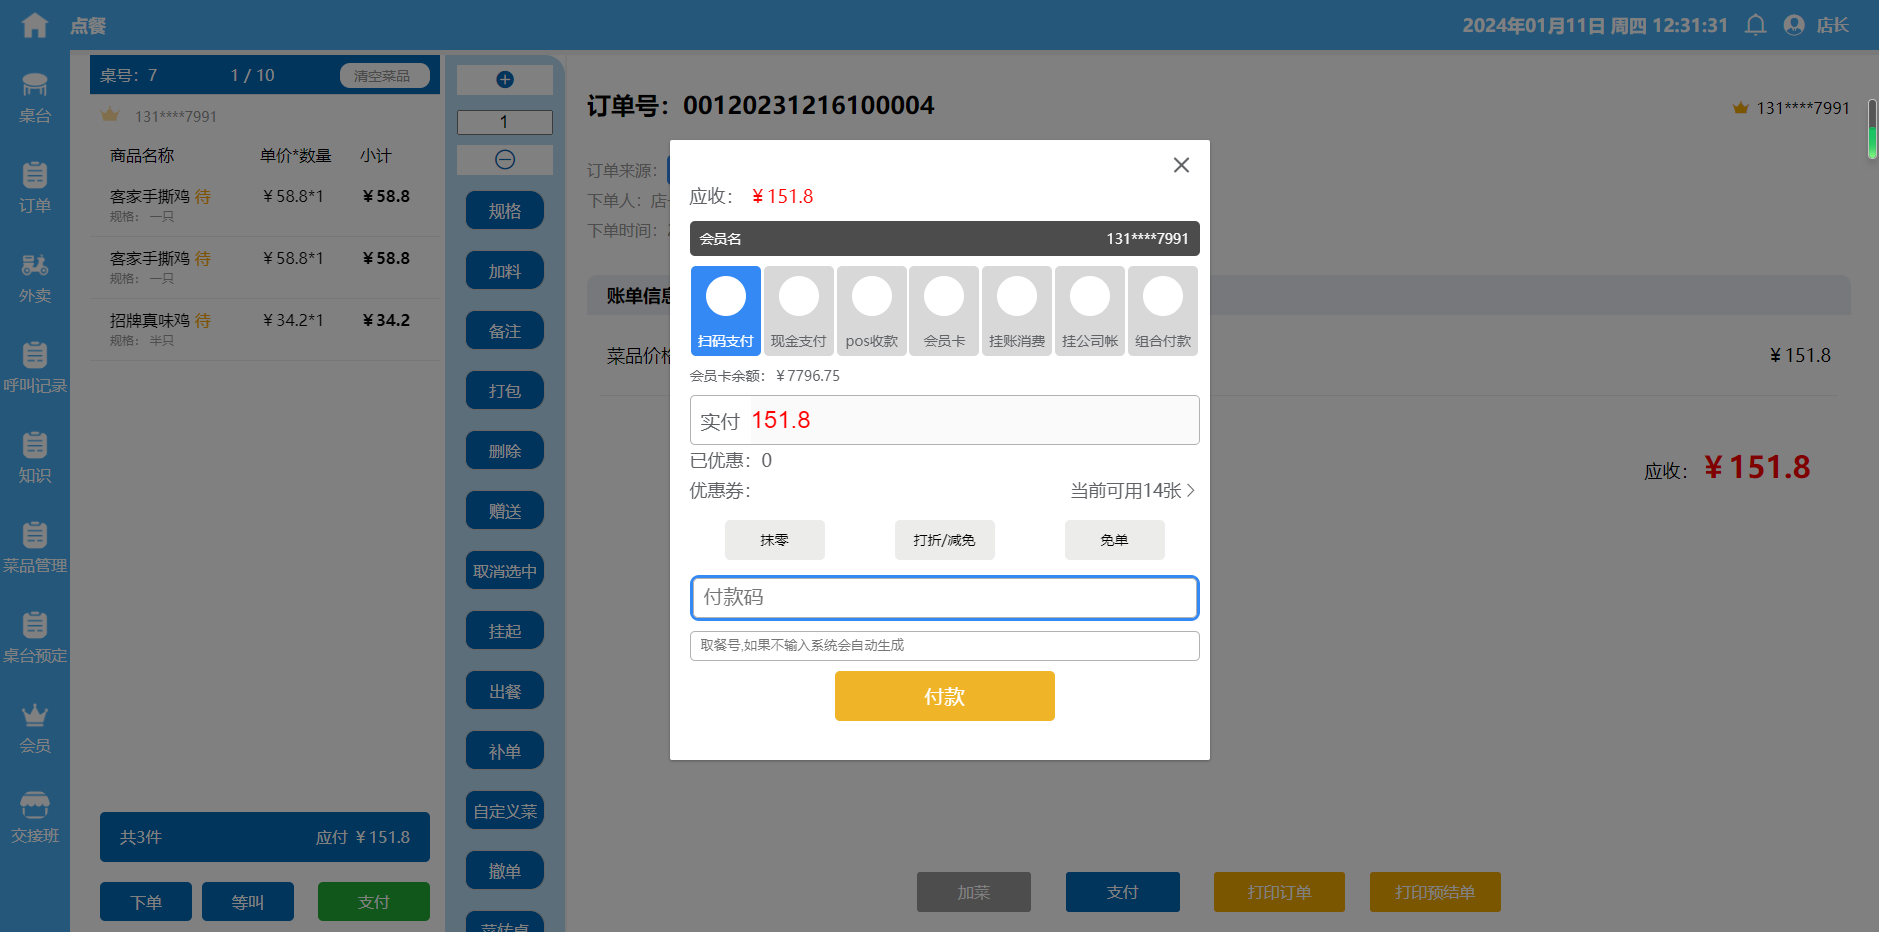The height and width of the screenshot is (932, 1879).
Task: Select 挂公司帐 payment method
Action: pos(1090,311)
